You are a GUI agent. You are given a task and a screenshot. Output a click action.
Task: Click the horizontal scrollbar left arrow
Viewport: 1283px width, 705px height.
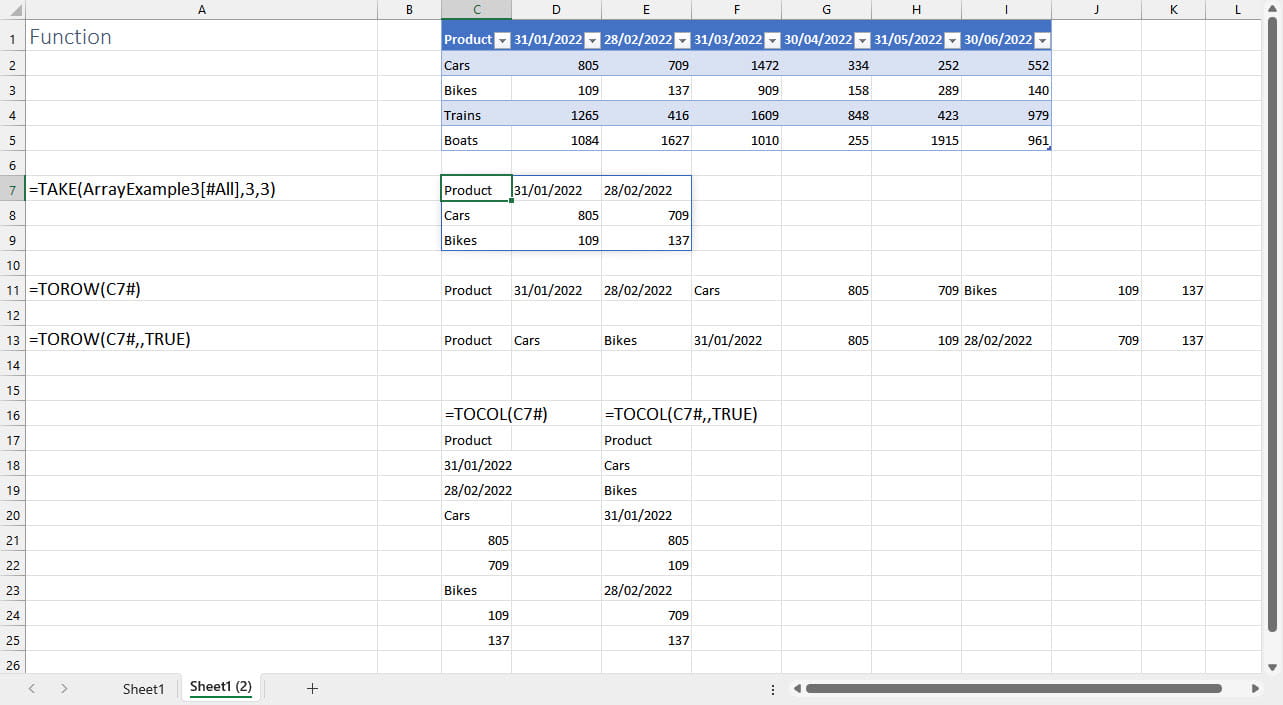point(797,688)
